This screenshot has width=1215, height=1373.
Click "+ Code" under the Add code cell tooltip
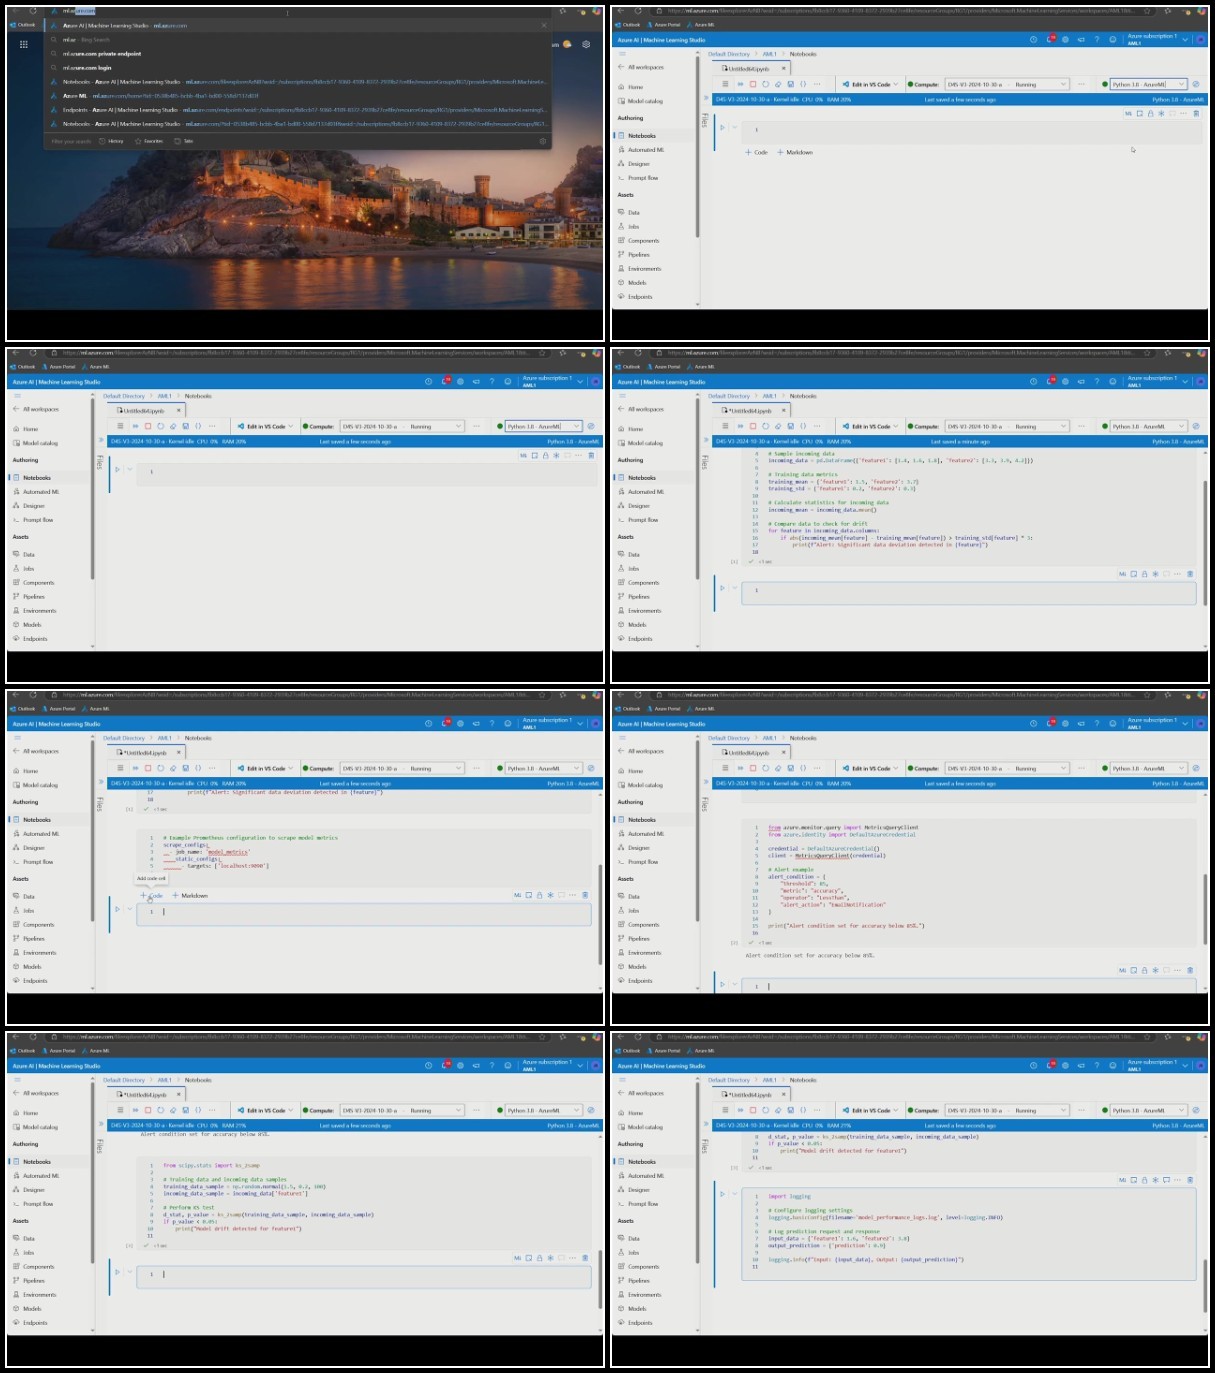tap(152, 896)
